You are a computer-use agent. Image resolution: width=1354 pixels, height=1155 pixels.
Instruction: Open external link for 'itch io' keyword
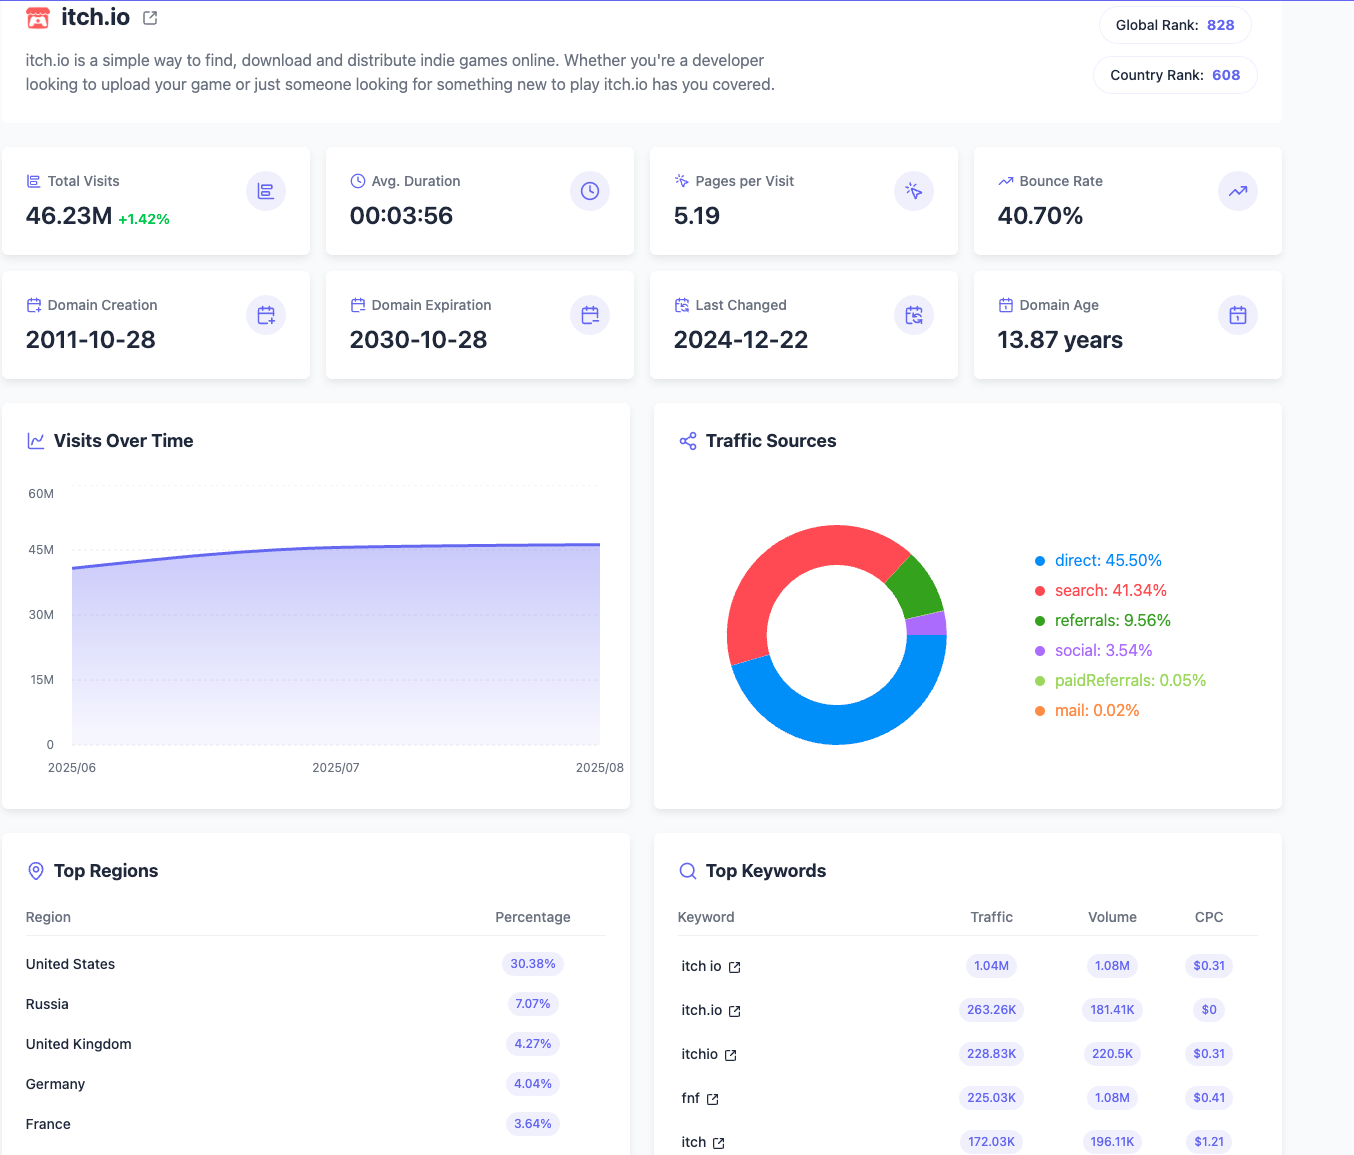[x=735, y=967]
